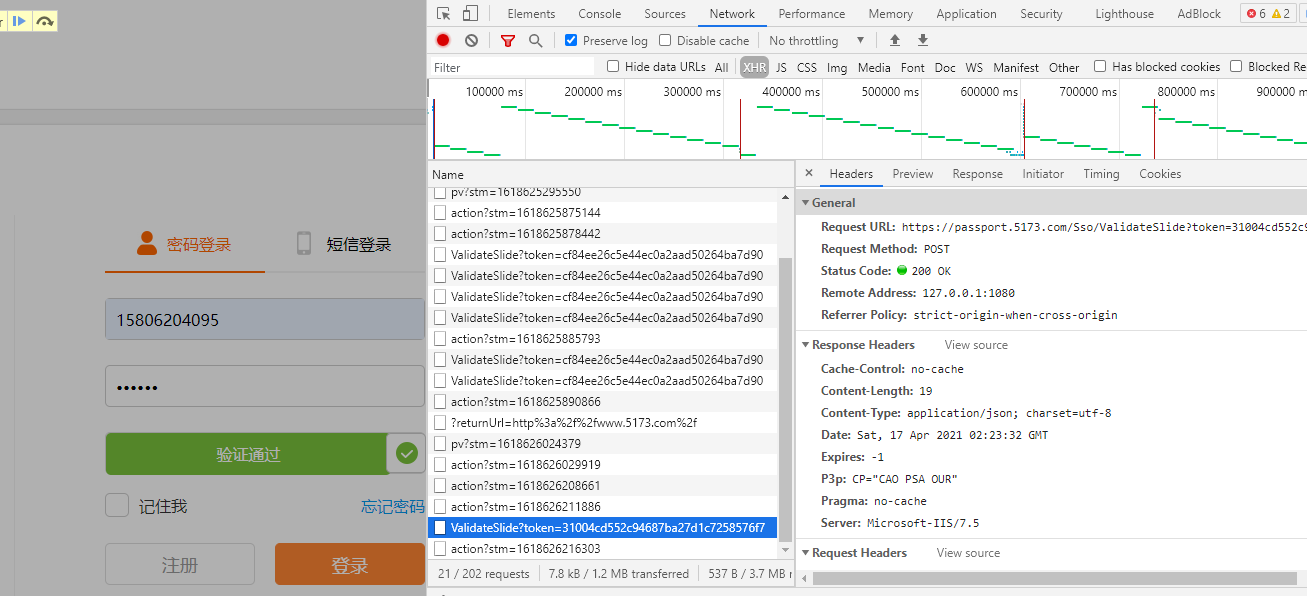
Task: Click the phone number input field
Action: 265,319
